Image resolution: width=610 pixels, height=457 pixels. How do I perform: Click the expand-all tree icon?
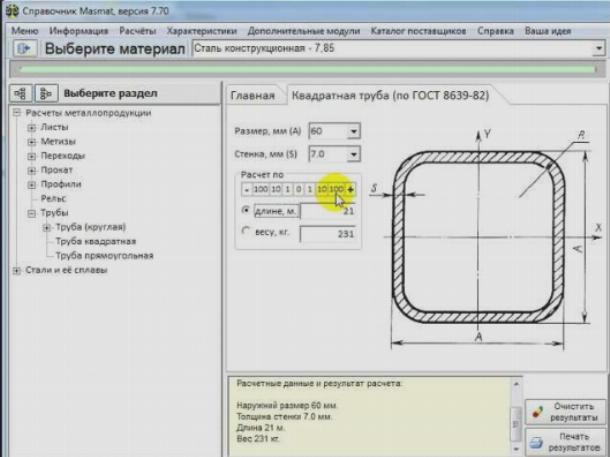[21, 93]
